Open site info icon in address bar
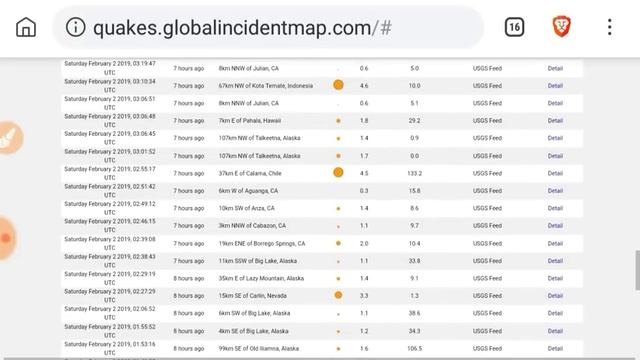 pyautogui.click(x=76, y=27)
